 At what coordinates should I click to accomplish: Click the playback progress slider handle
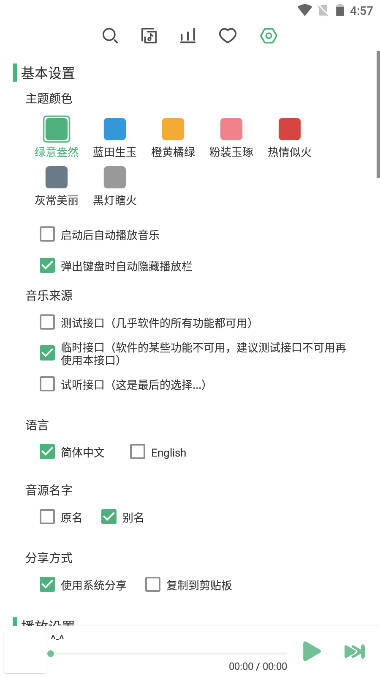pyautogui.click(x=51, y=654)
